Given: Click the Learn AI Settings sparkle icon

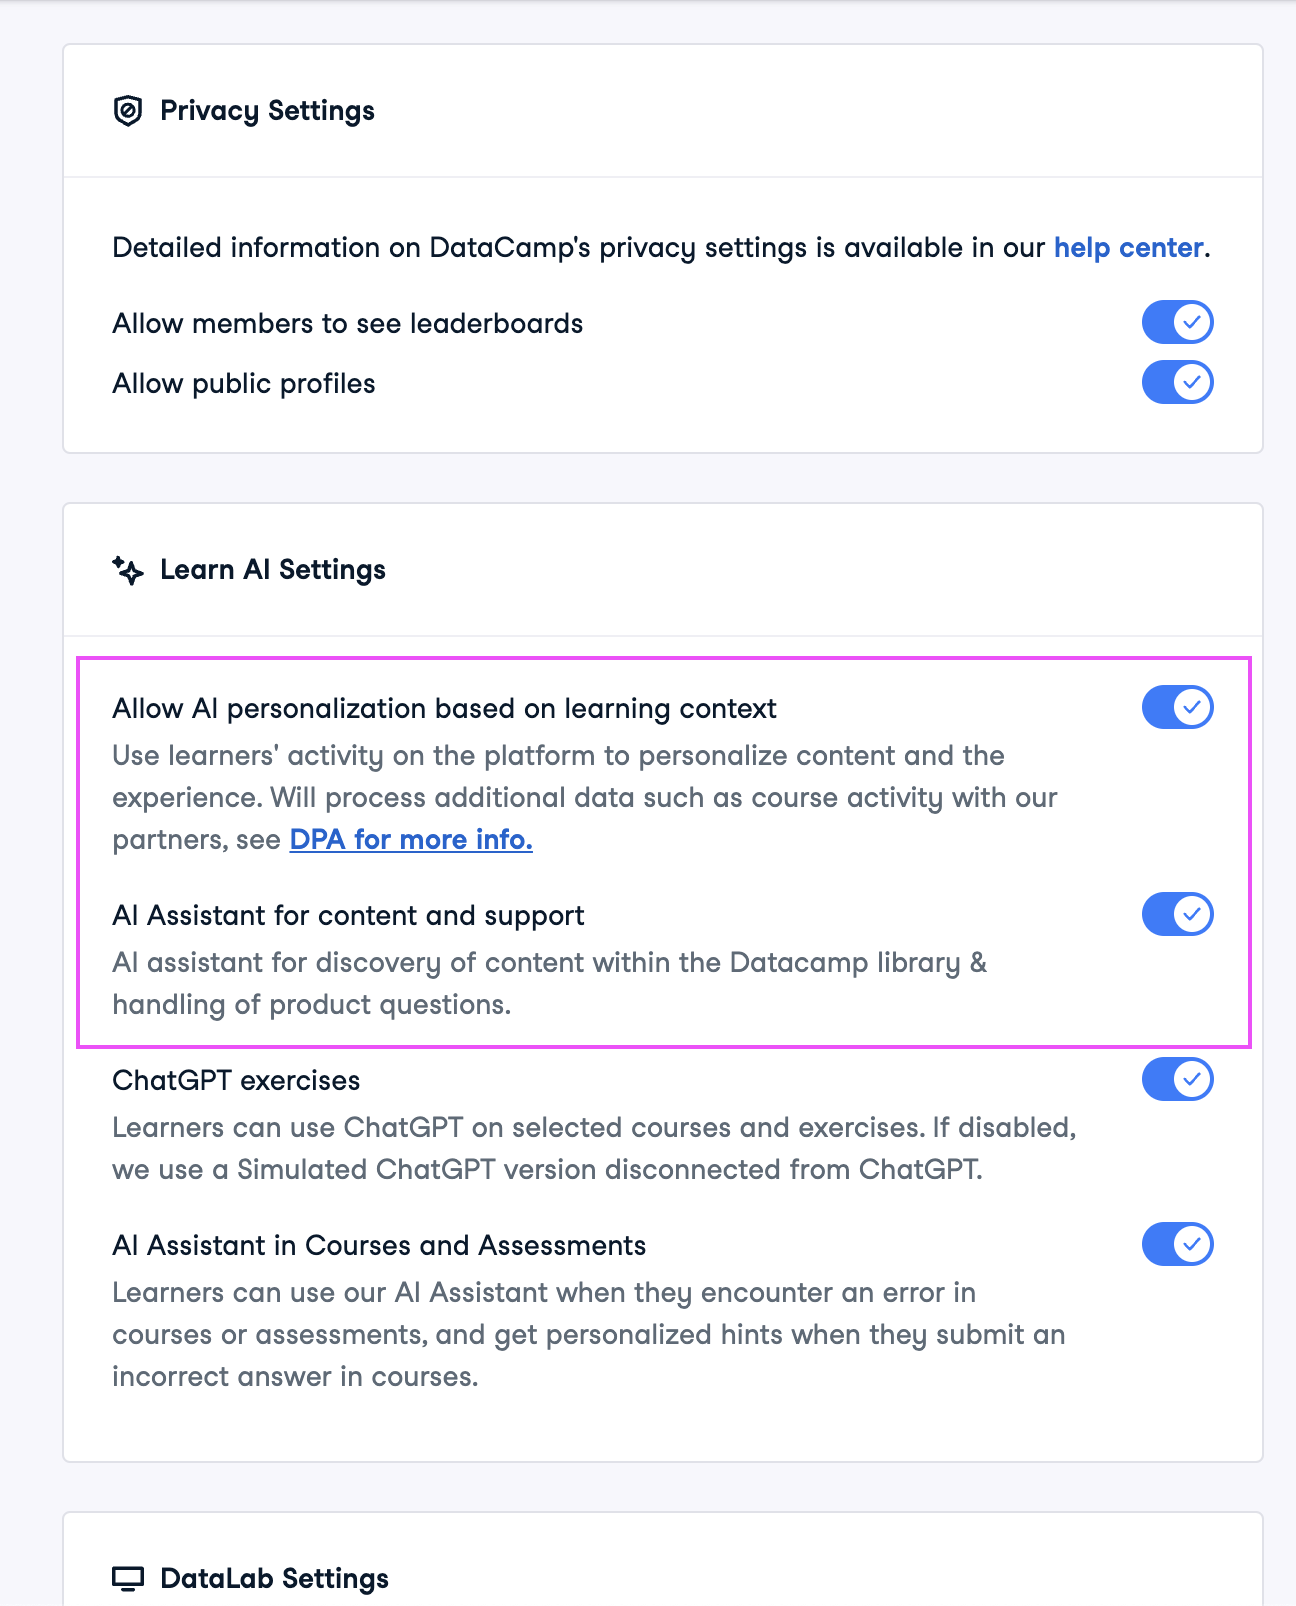Looking at the screenshot, I should pyautogui.click(x=128, y=570).
